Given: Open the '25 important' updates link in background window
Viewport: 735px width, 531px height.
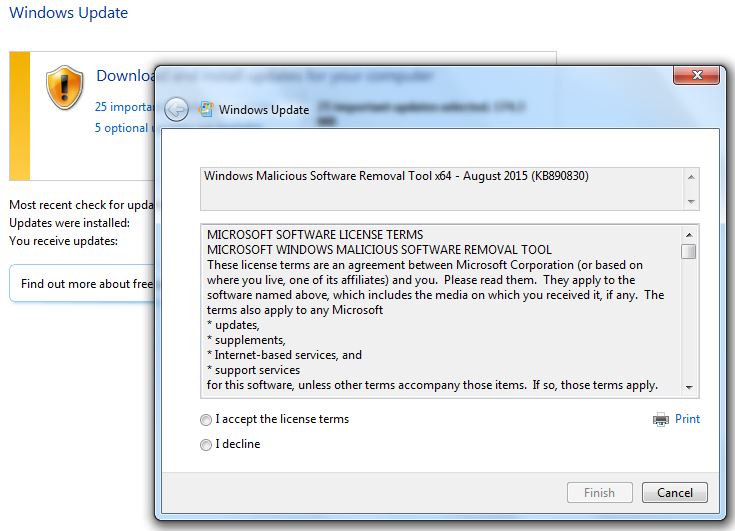Looking at the screenshot, I should pos(125,107).
